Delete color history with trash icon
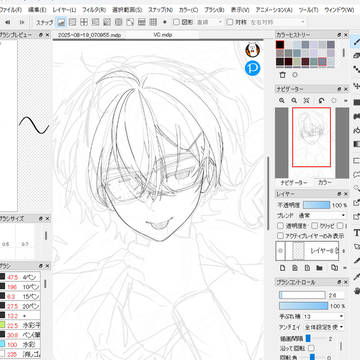 click(282, 75)
